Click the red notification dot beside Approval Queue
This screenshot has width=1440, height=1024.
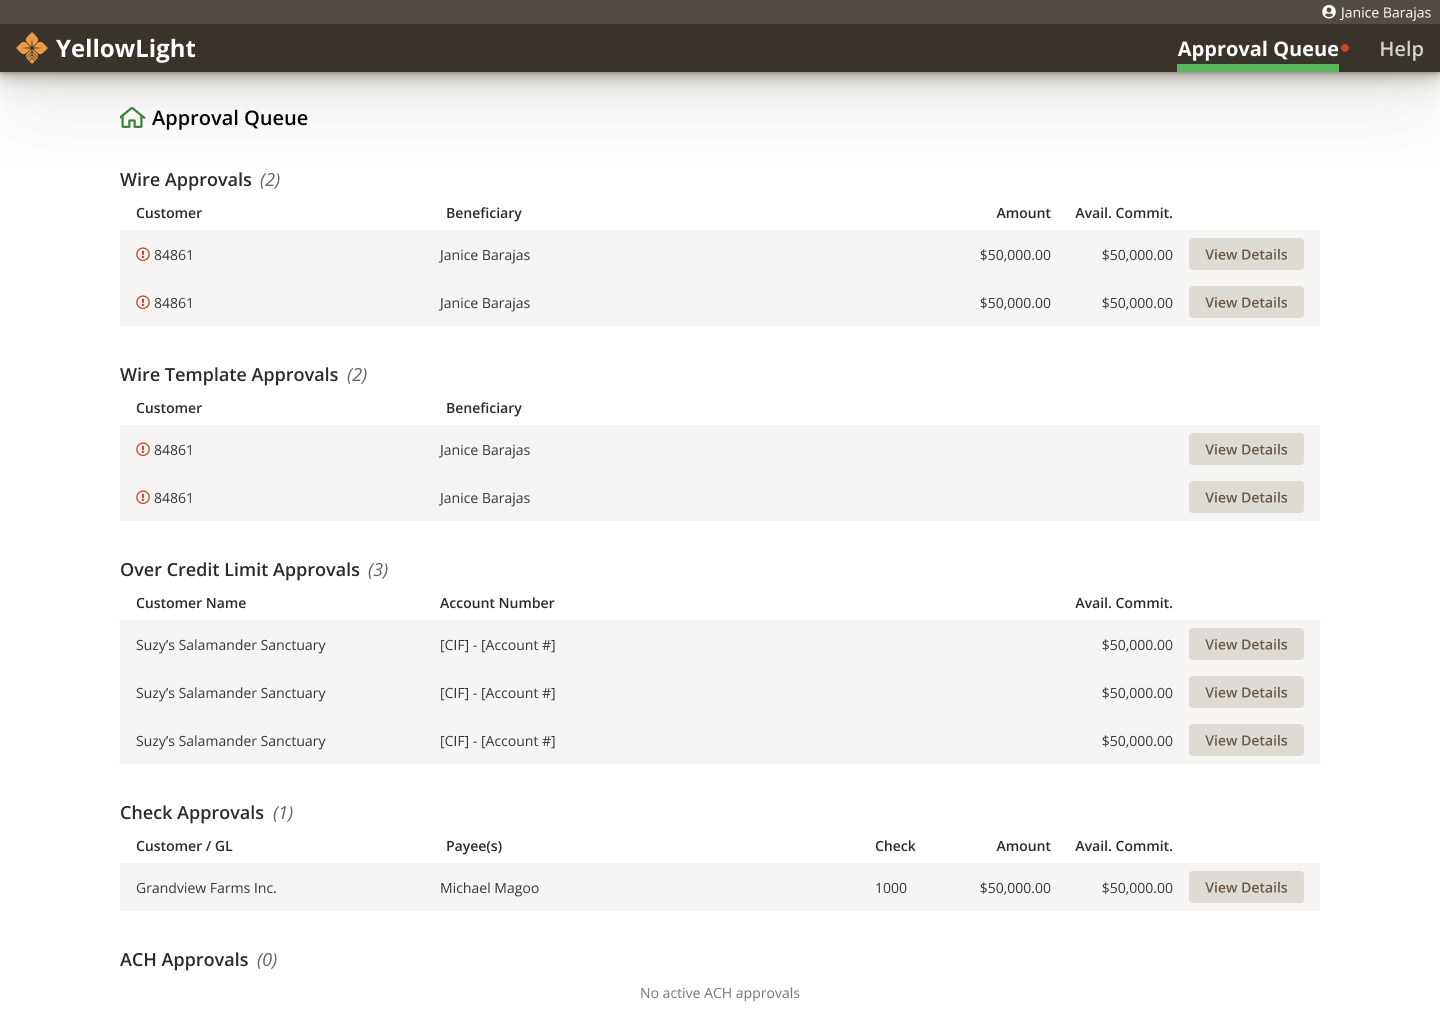click(x=1345, y=47)
